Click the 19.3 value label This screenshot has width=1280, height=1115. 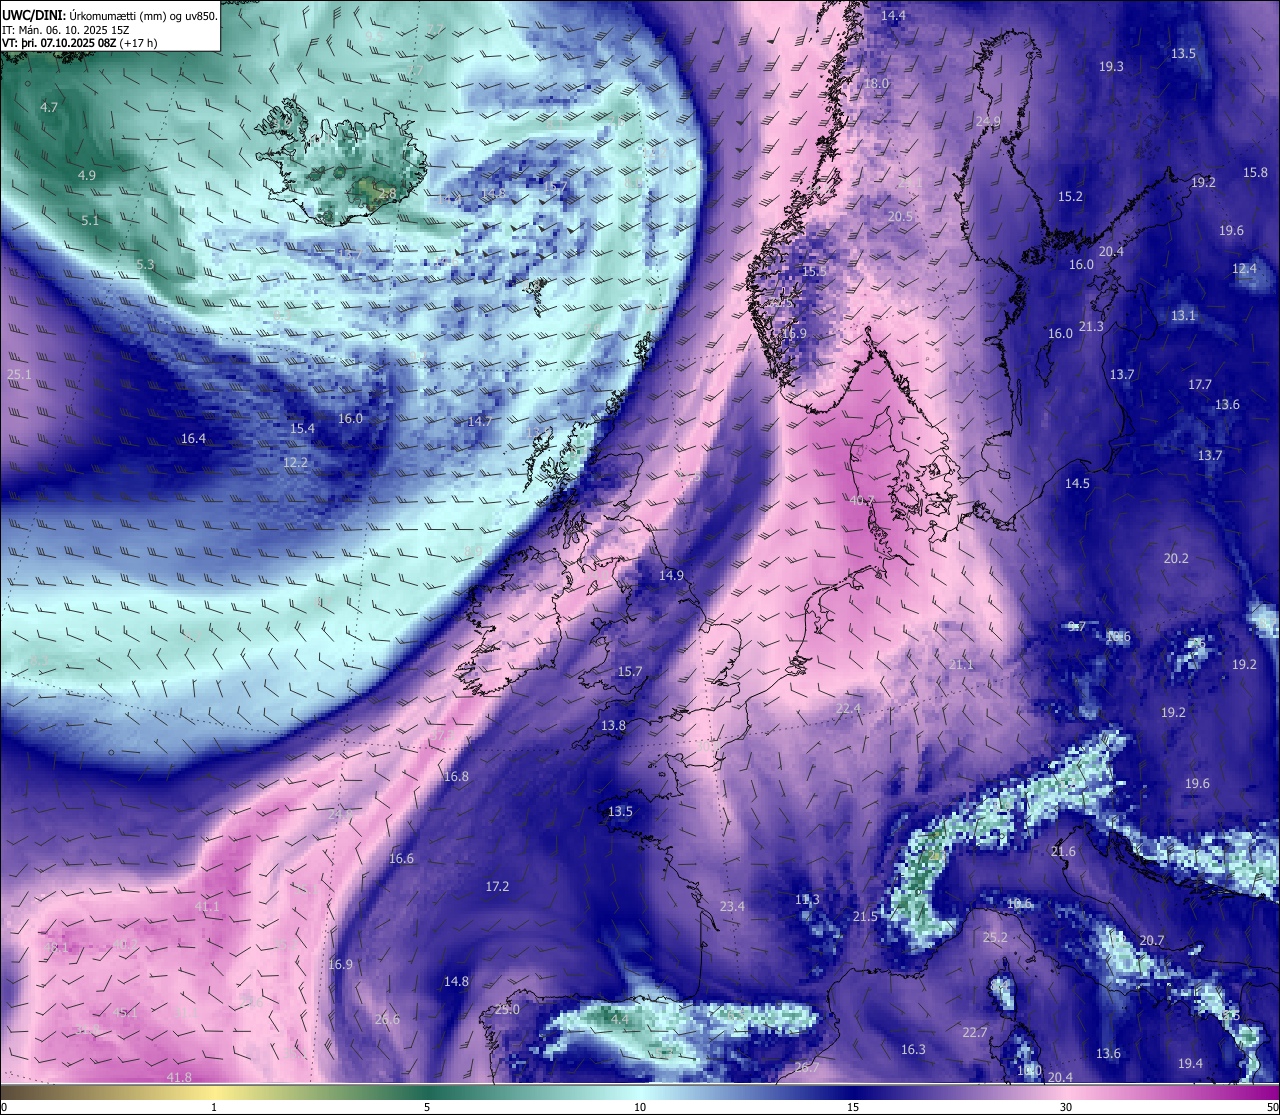pyautogui.click(x=1111, y=66)
